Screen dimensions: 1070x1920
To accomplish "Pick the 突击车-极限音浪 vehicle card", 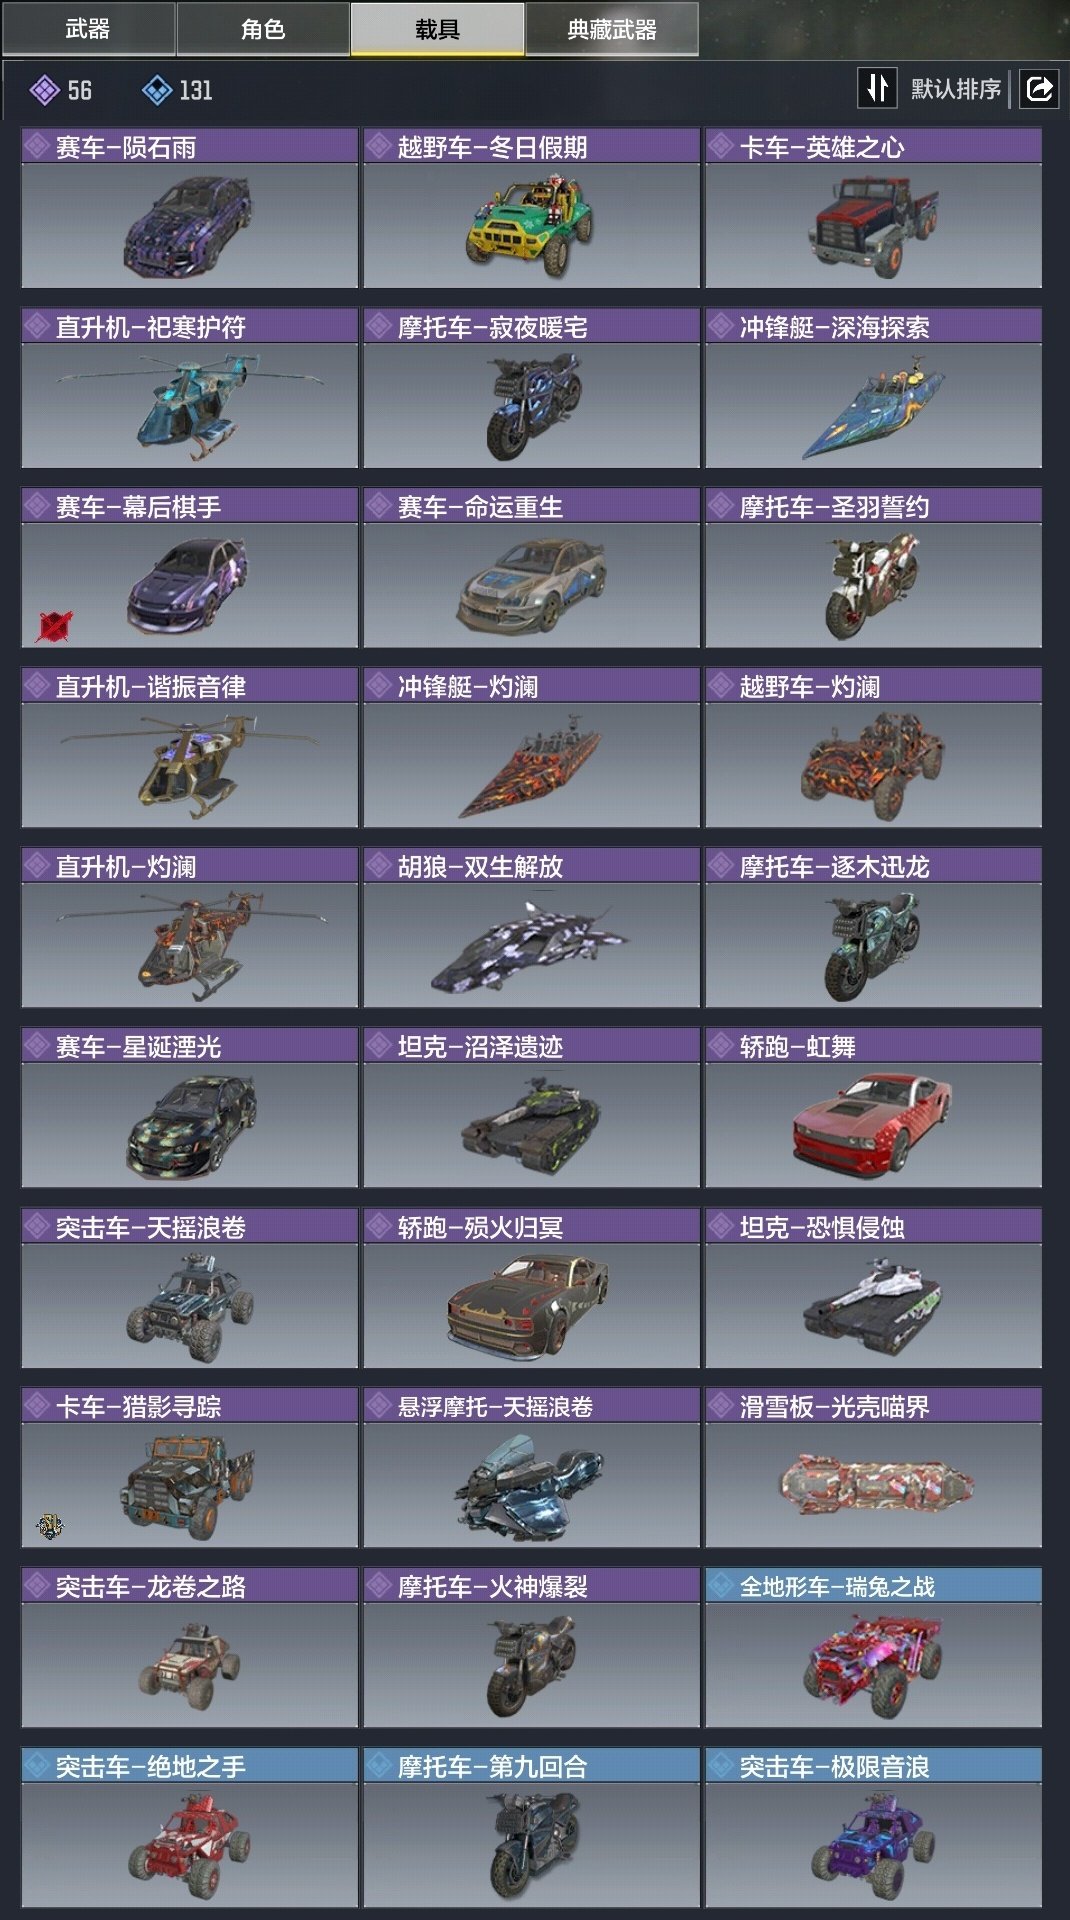I will [873, 1828].
